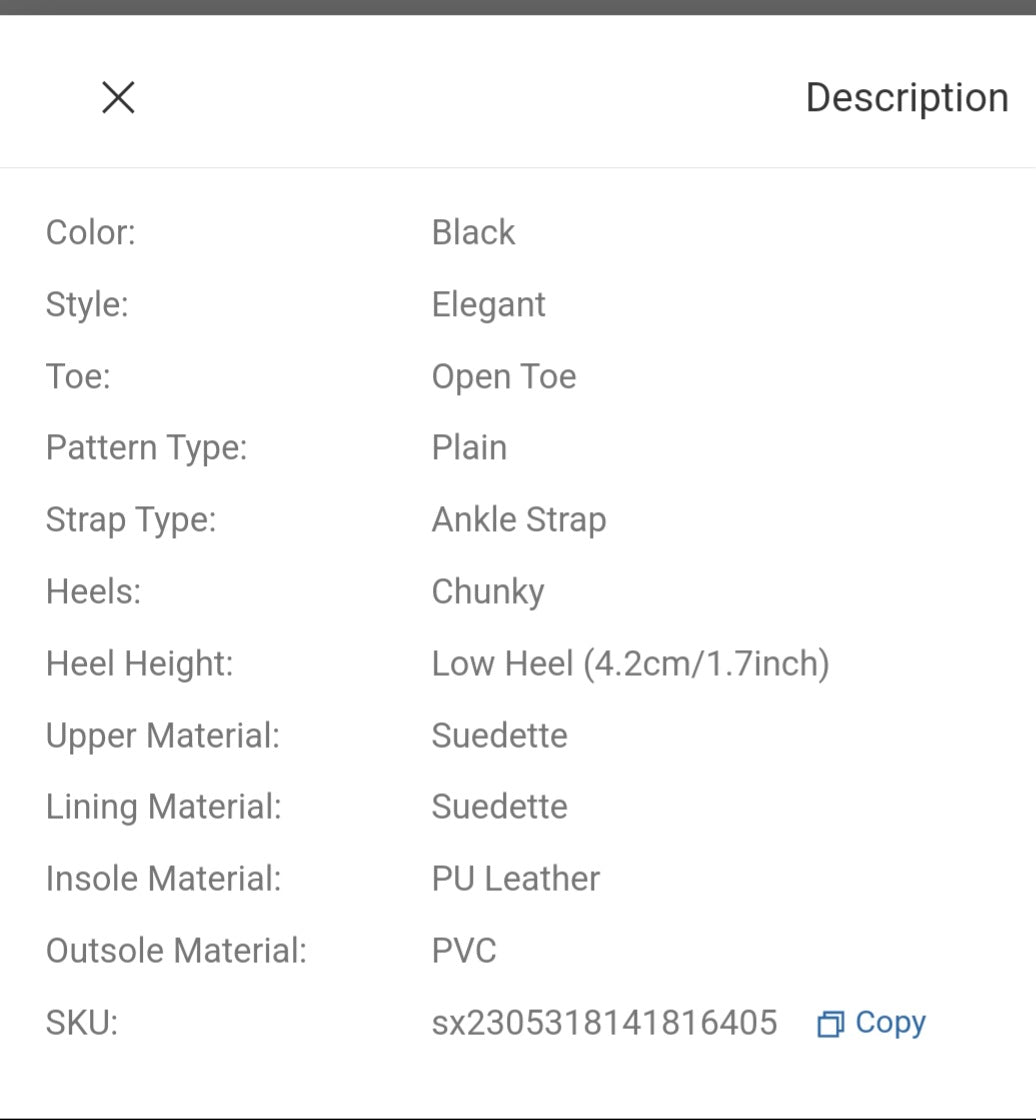This screenshot has width=1036, height=1120.
Task: Select the Ankle Strap value
Action: point(519,520)
